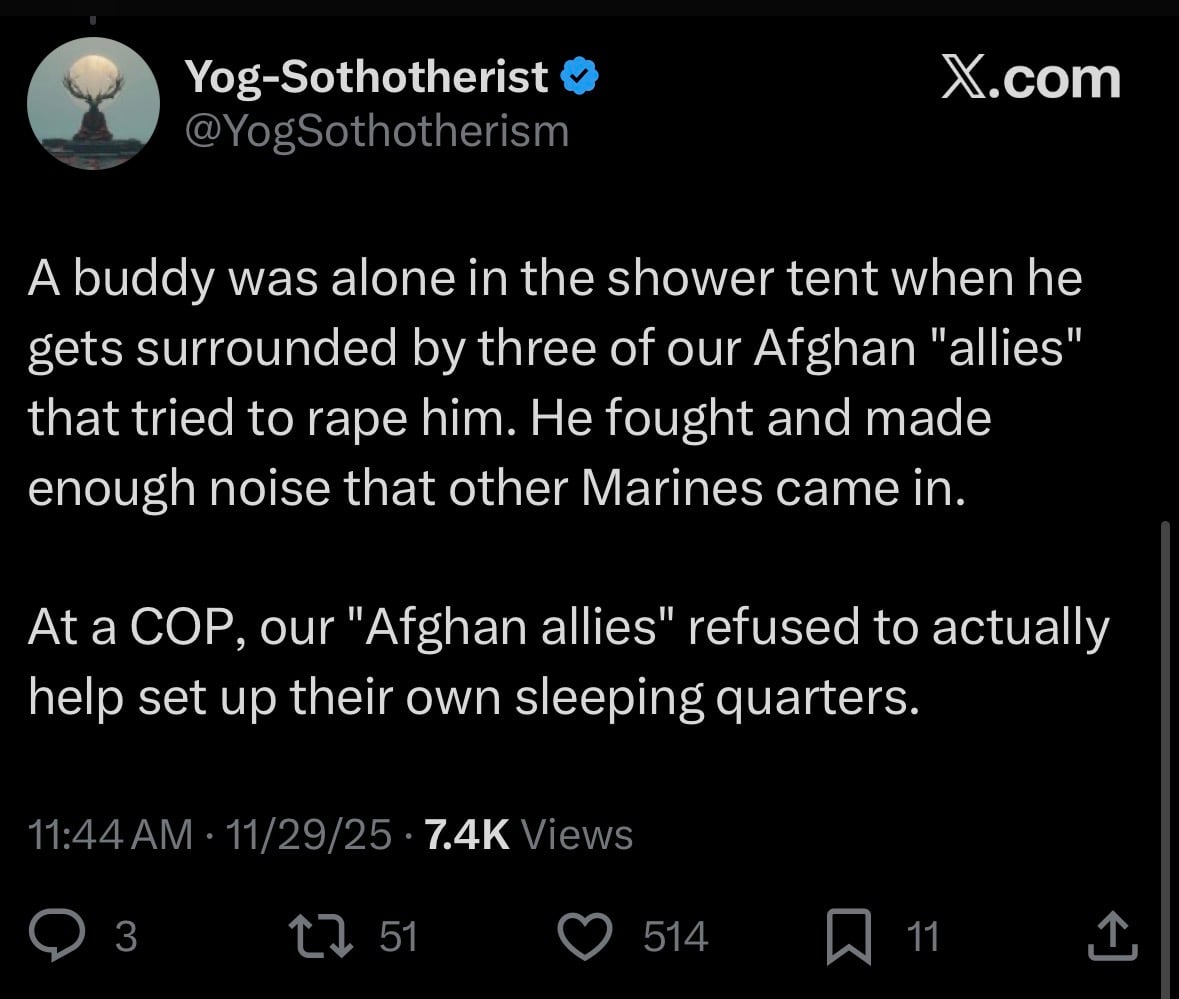The height and width of the screenshot is (999, 1179).
Task: Click the like count of 514
Action: tap(675, 937)
